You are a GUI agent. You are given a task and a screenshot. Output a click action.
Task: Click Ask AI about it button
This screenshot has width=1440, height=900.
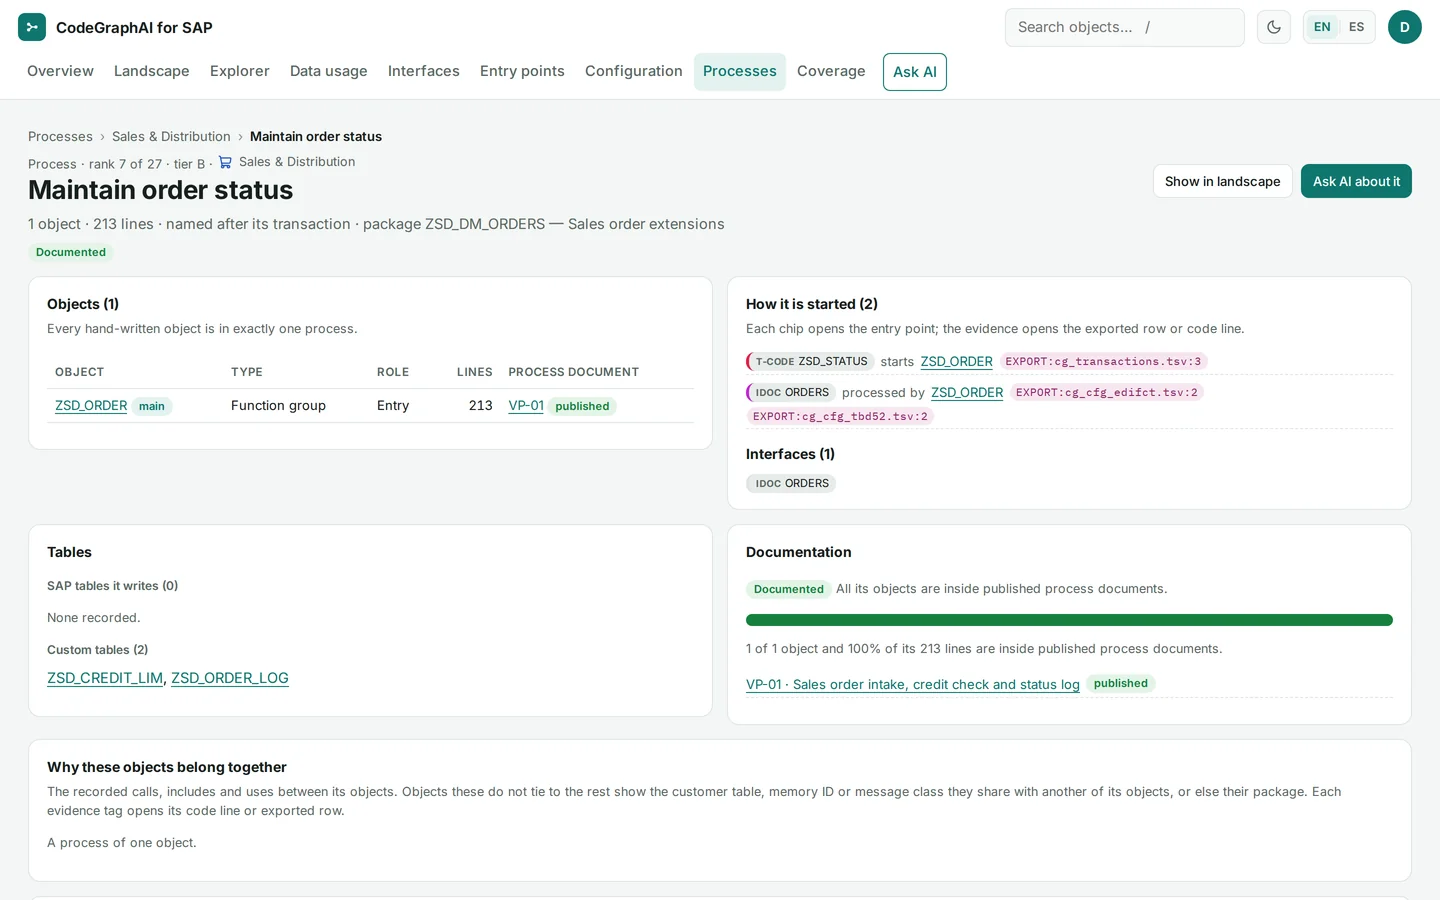pos(1356,181)
